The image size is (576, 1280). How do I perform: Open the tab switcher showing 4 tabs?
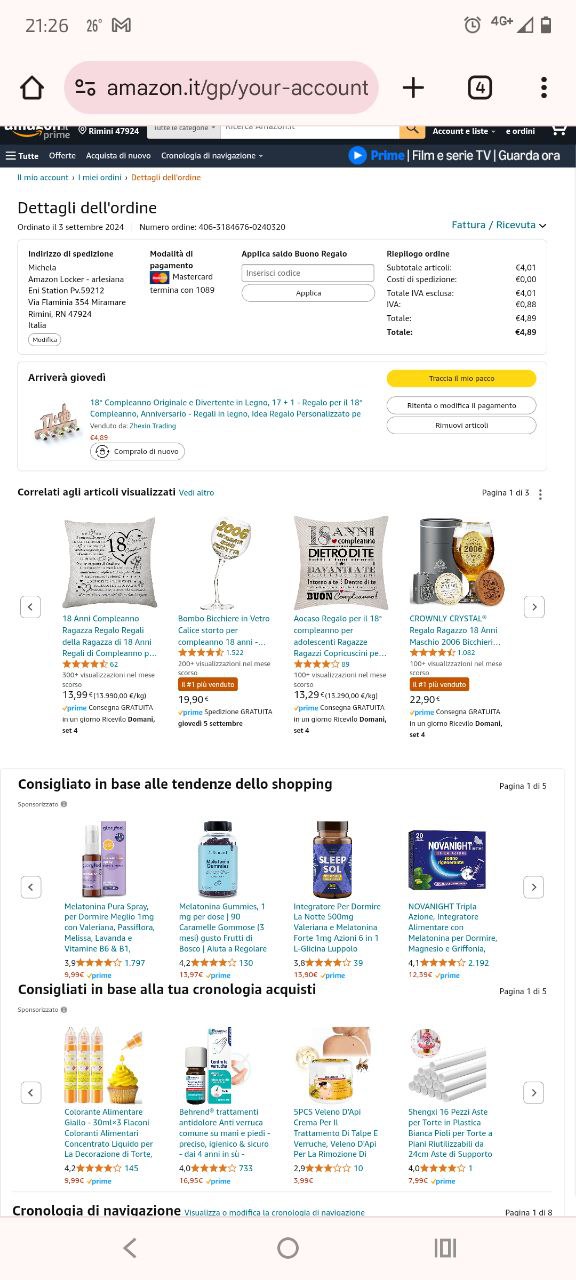click(480, 88)
